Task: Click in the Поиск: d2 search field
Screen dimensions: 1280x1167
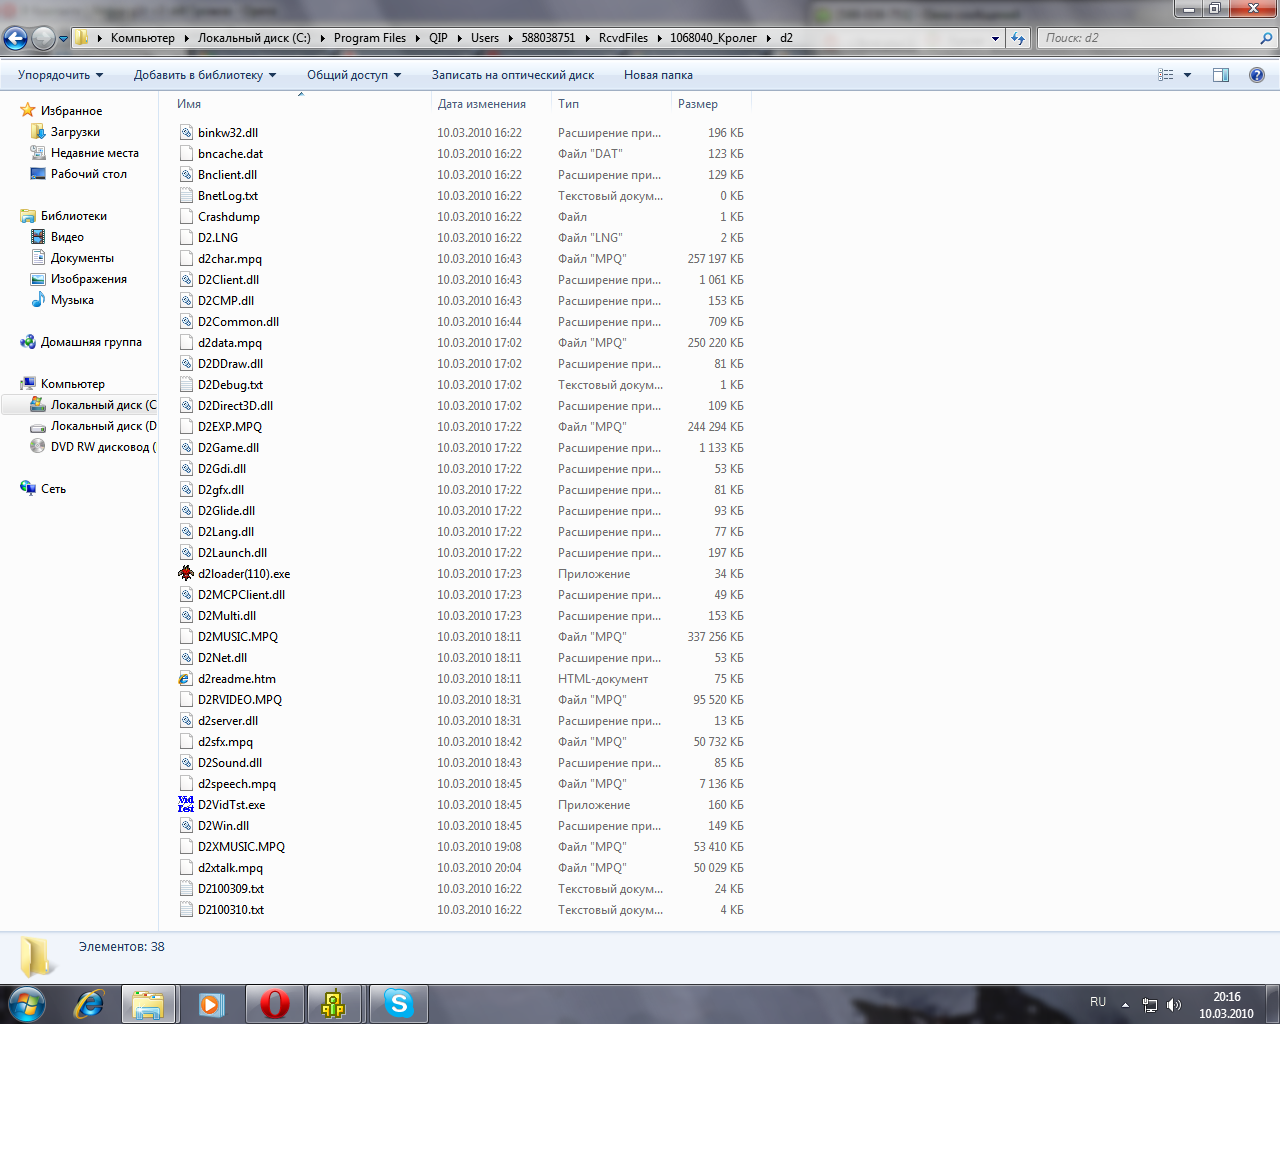Action: pos(1149,38)
